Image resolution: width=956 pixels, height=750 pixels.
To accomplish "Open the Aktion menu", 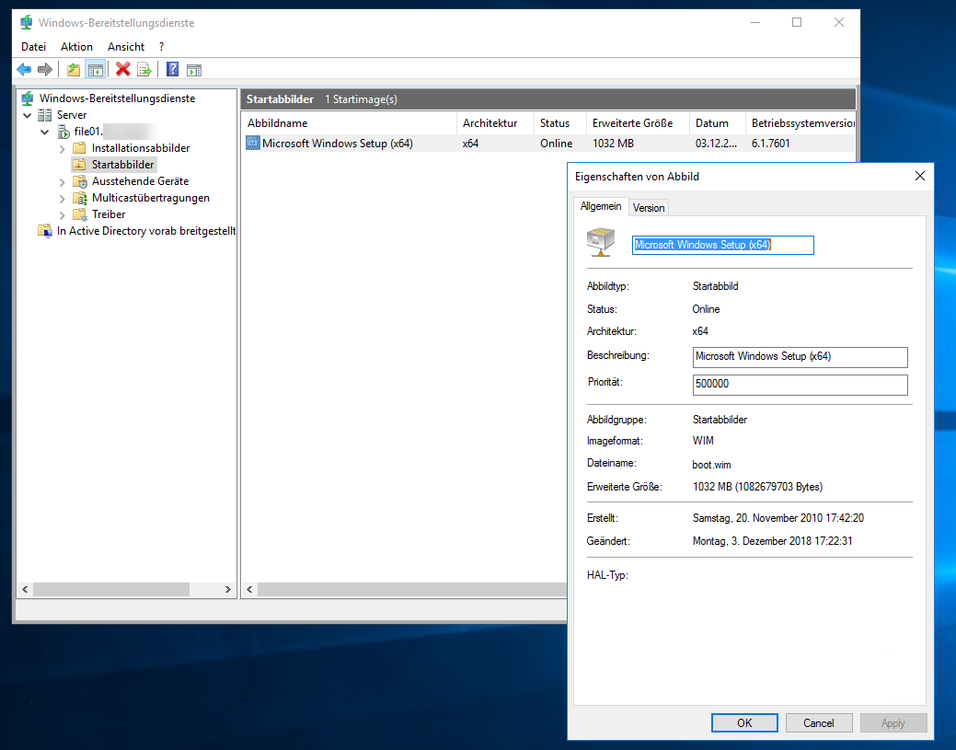I will 76,47.
